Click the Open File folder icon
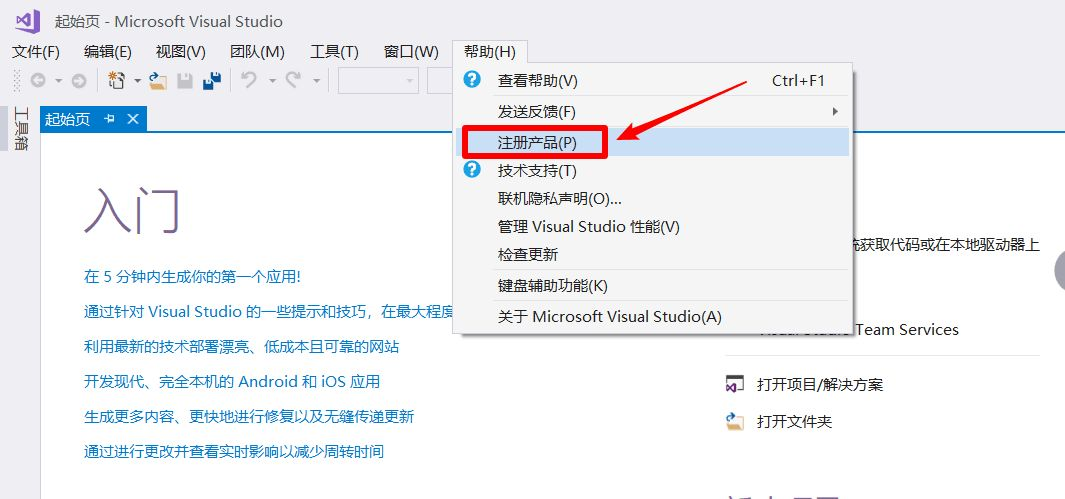This screenshot has width=1065, height=499. [x=158, y=81]
